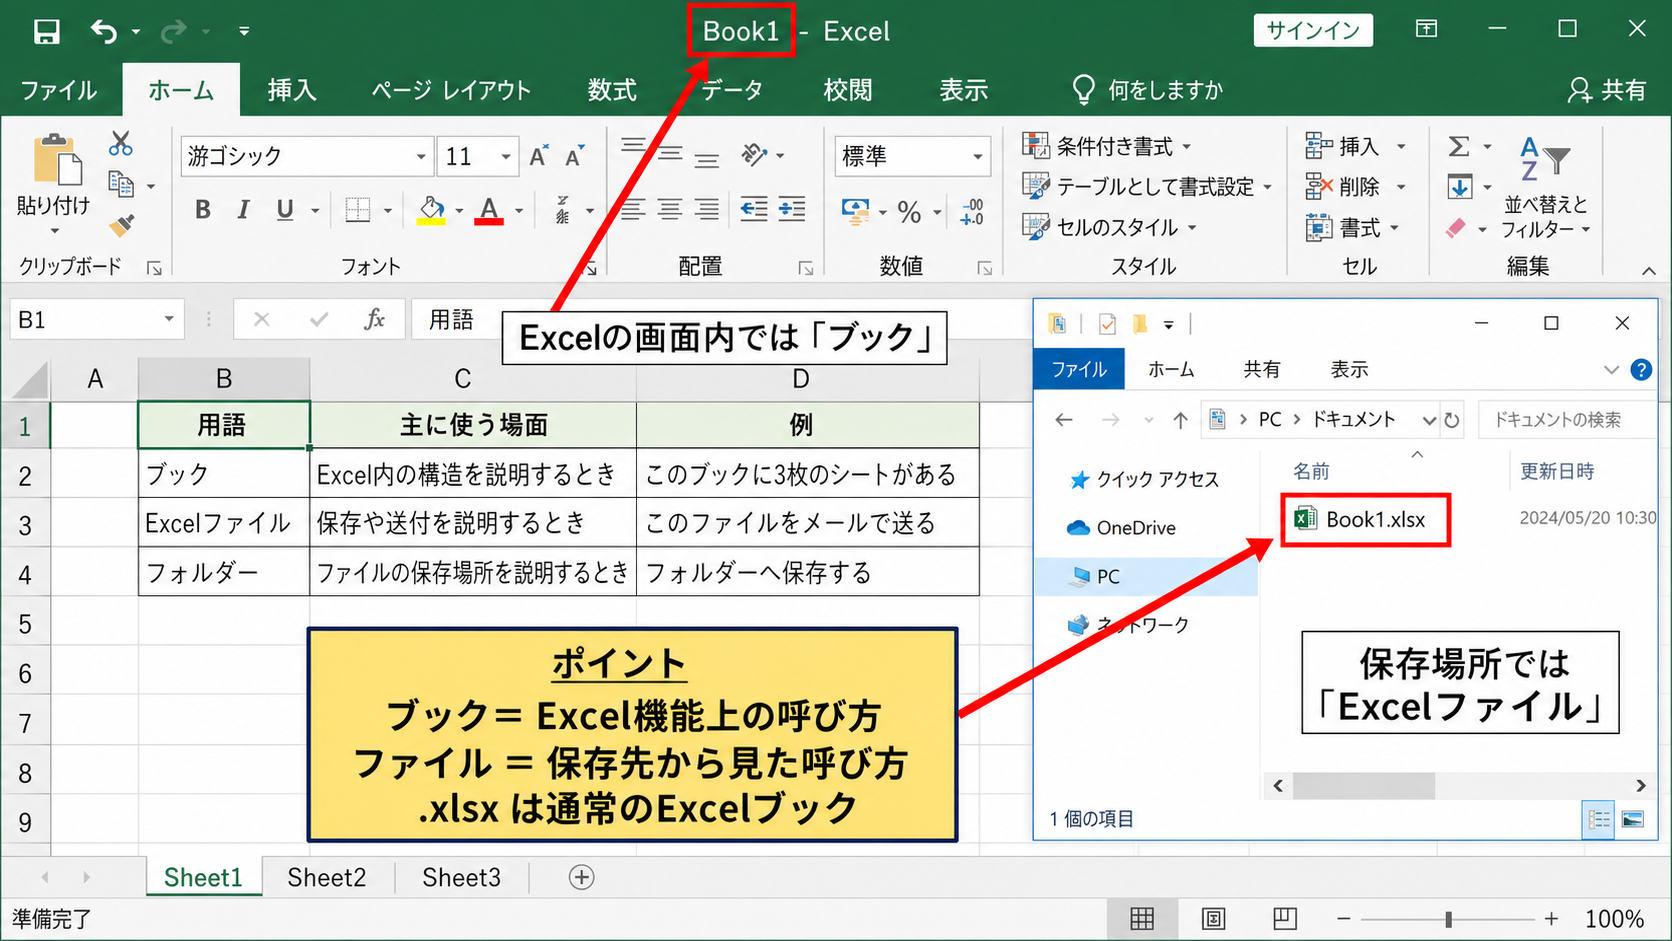The width and height of the screenshot is (1672, 941).
Task: Select OneDrive in Explorer navigation pane
Action: [x=1122, y=528]
